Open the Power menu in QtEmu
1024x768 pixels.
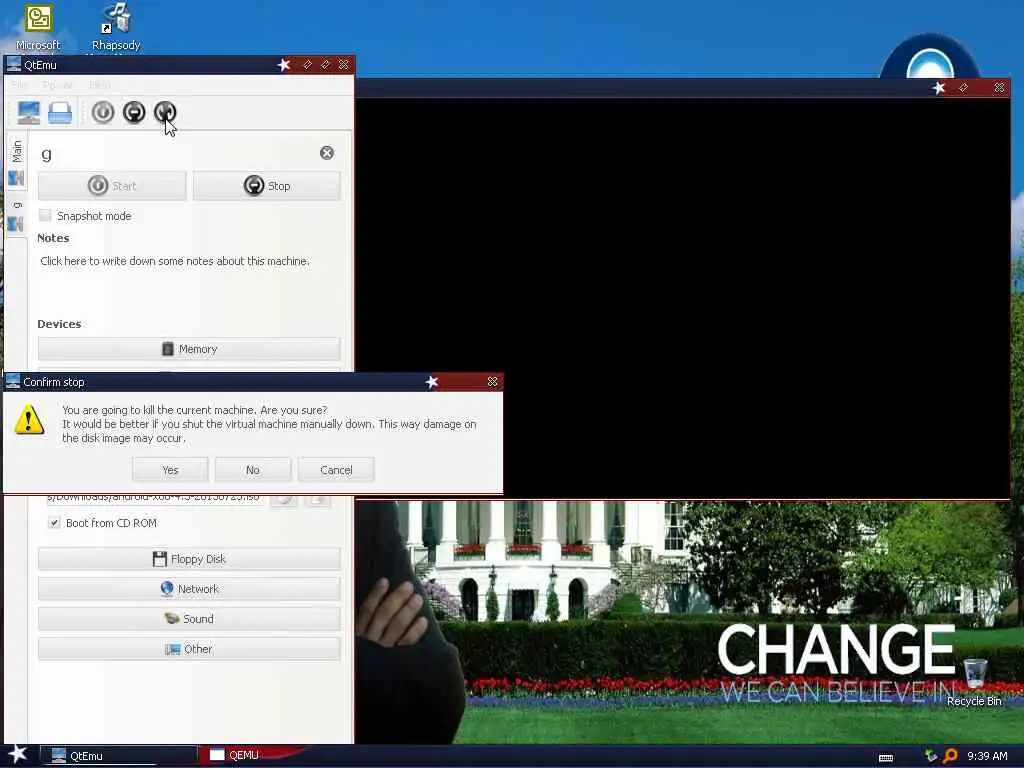pyautogui.click(x=57, y=85)
